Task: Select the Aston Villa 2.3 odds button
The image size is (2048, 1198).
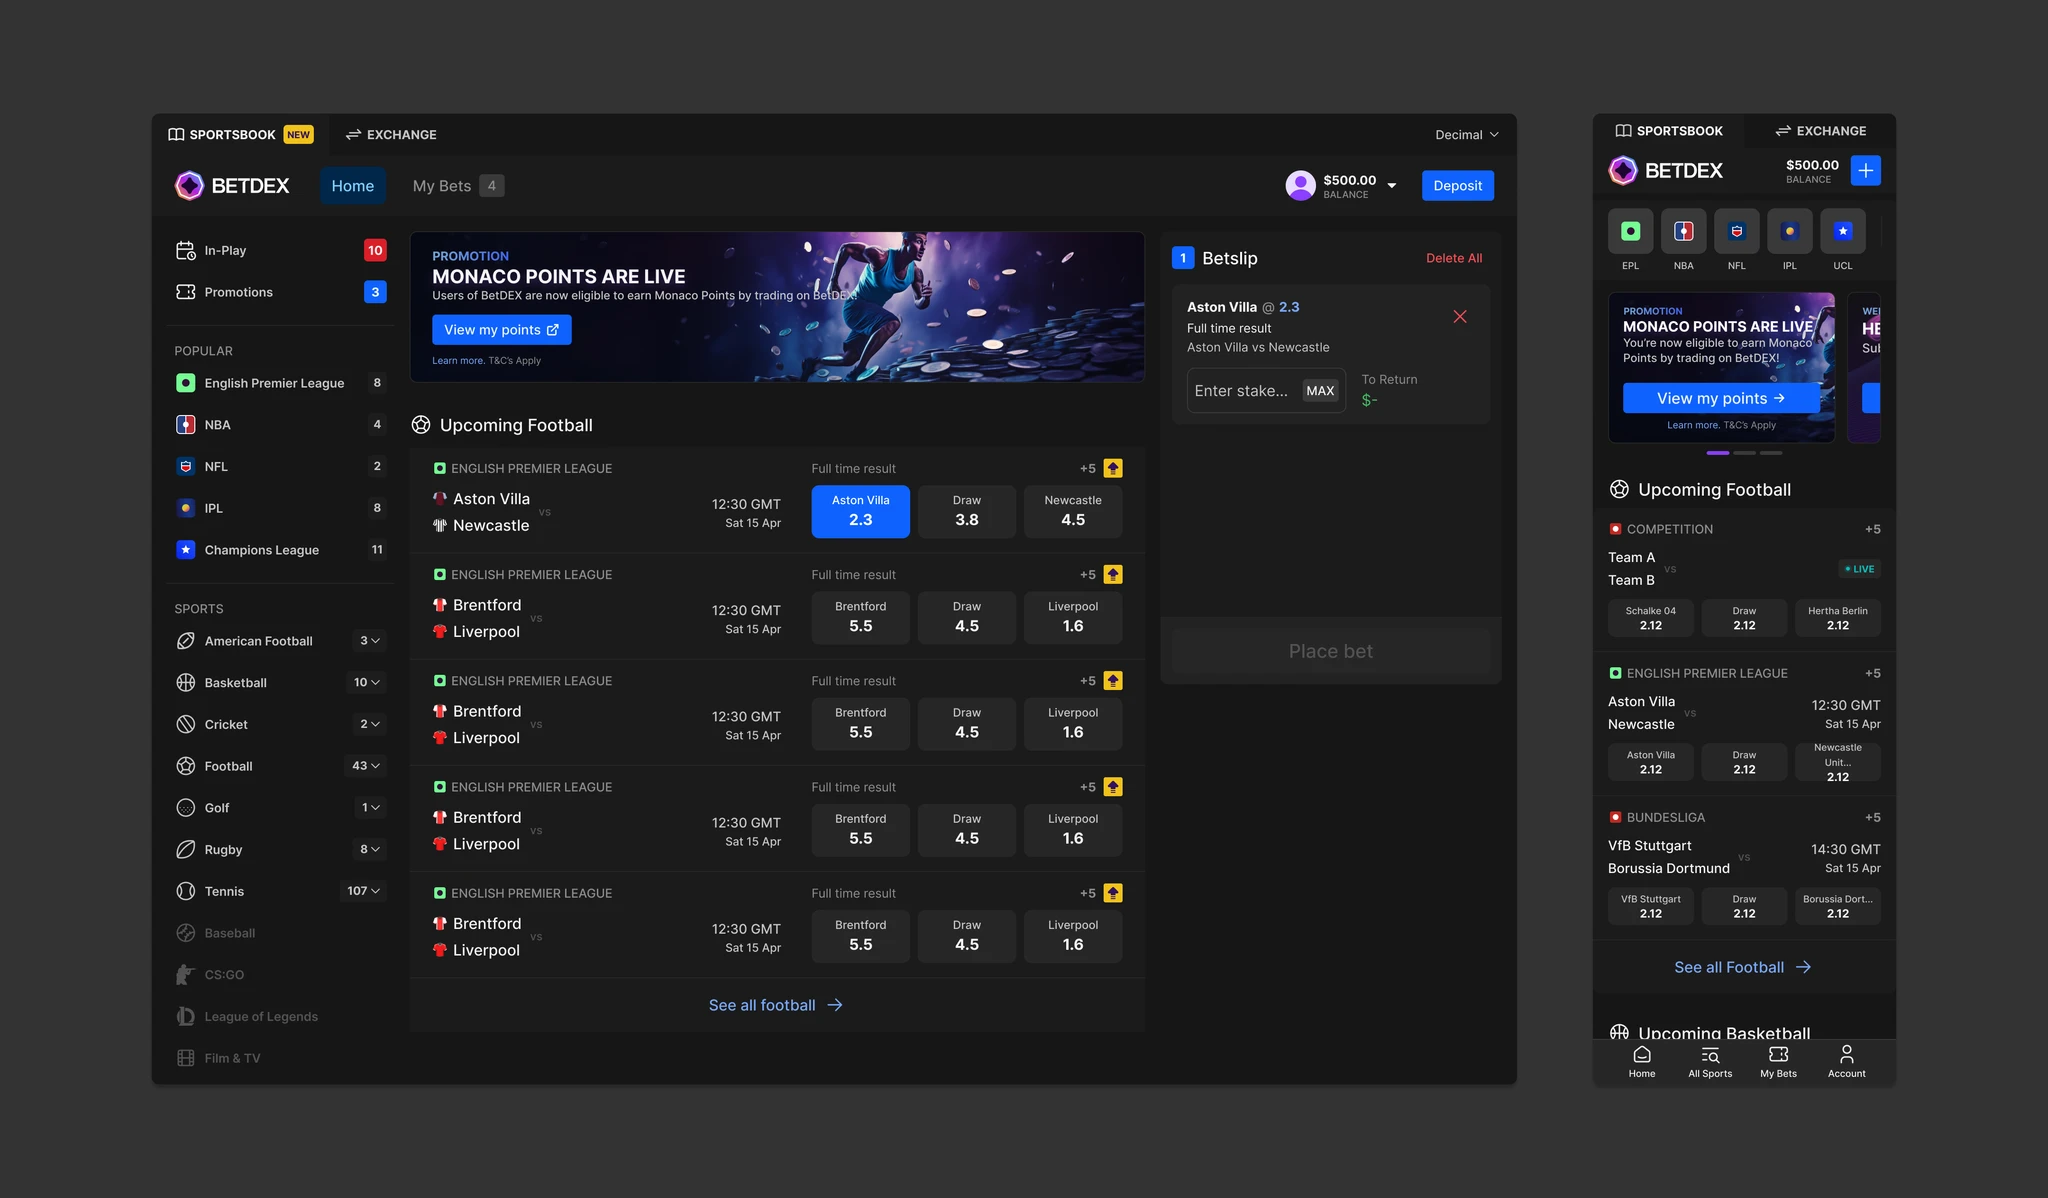Action: 860,511
